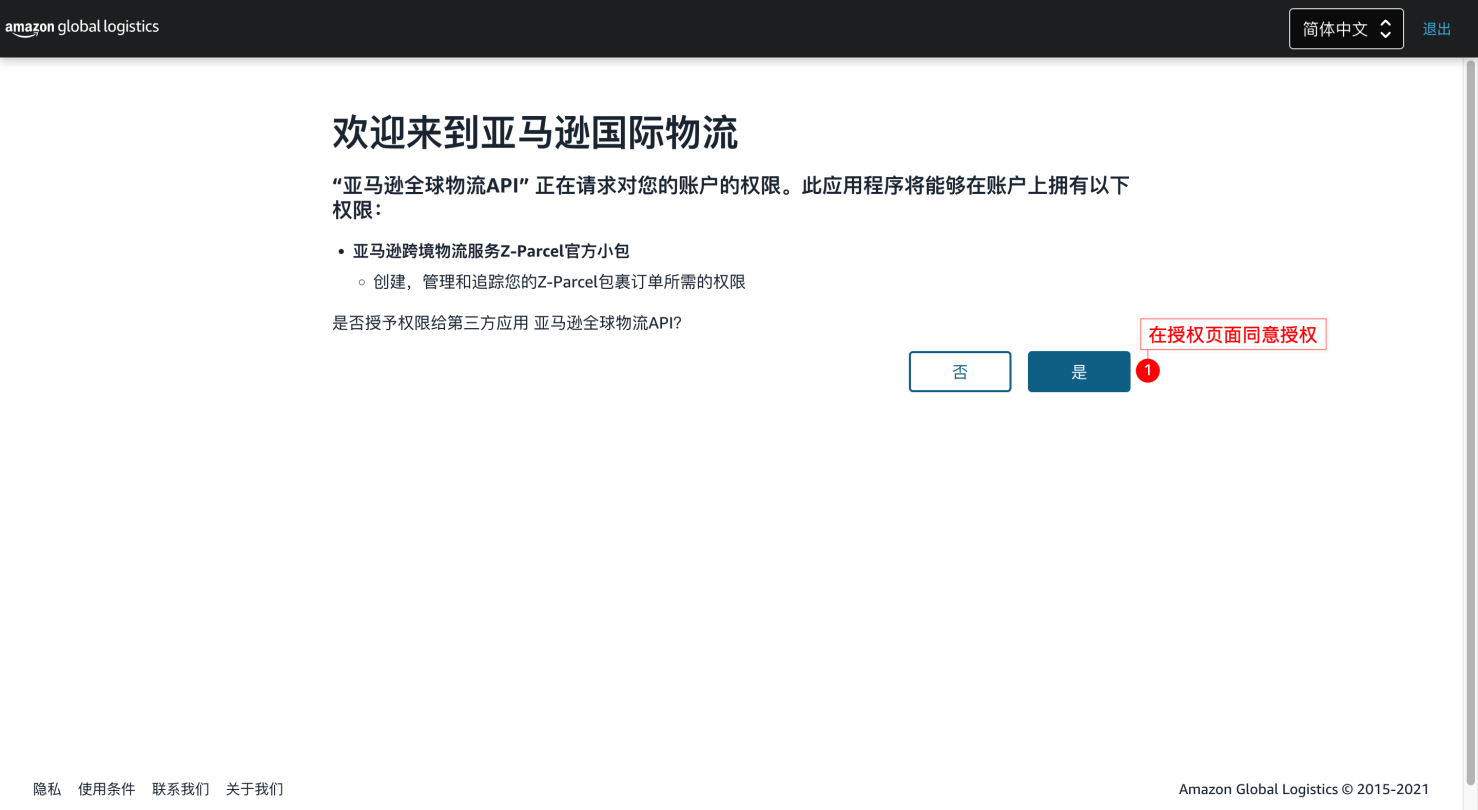1478x810 pixels.
Task: Open the 隐私 footer link
Action: pyautogui.click(x=47, y=789)
